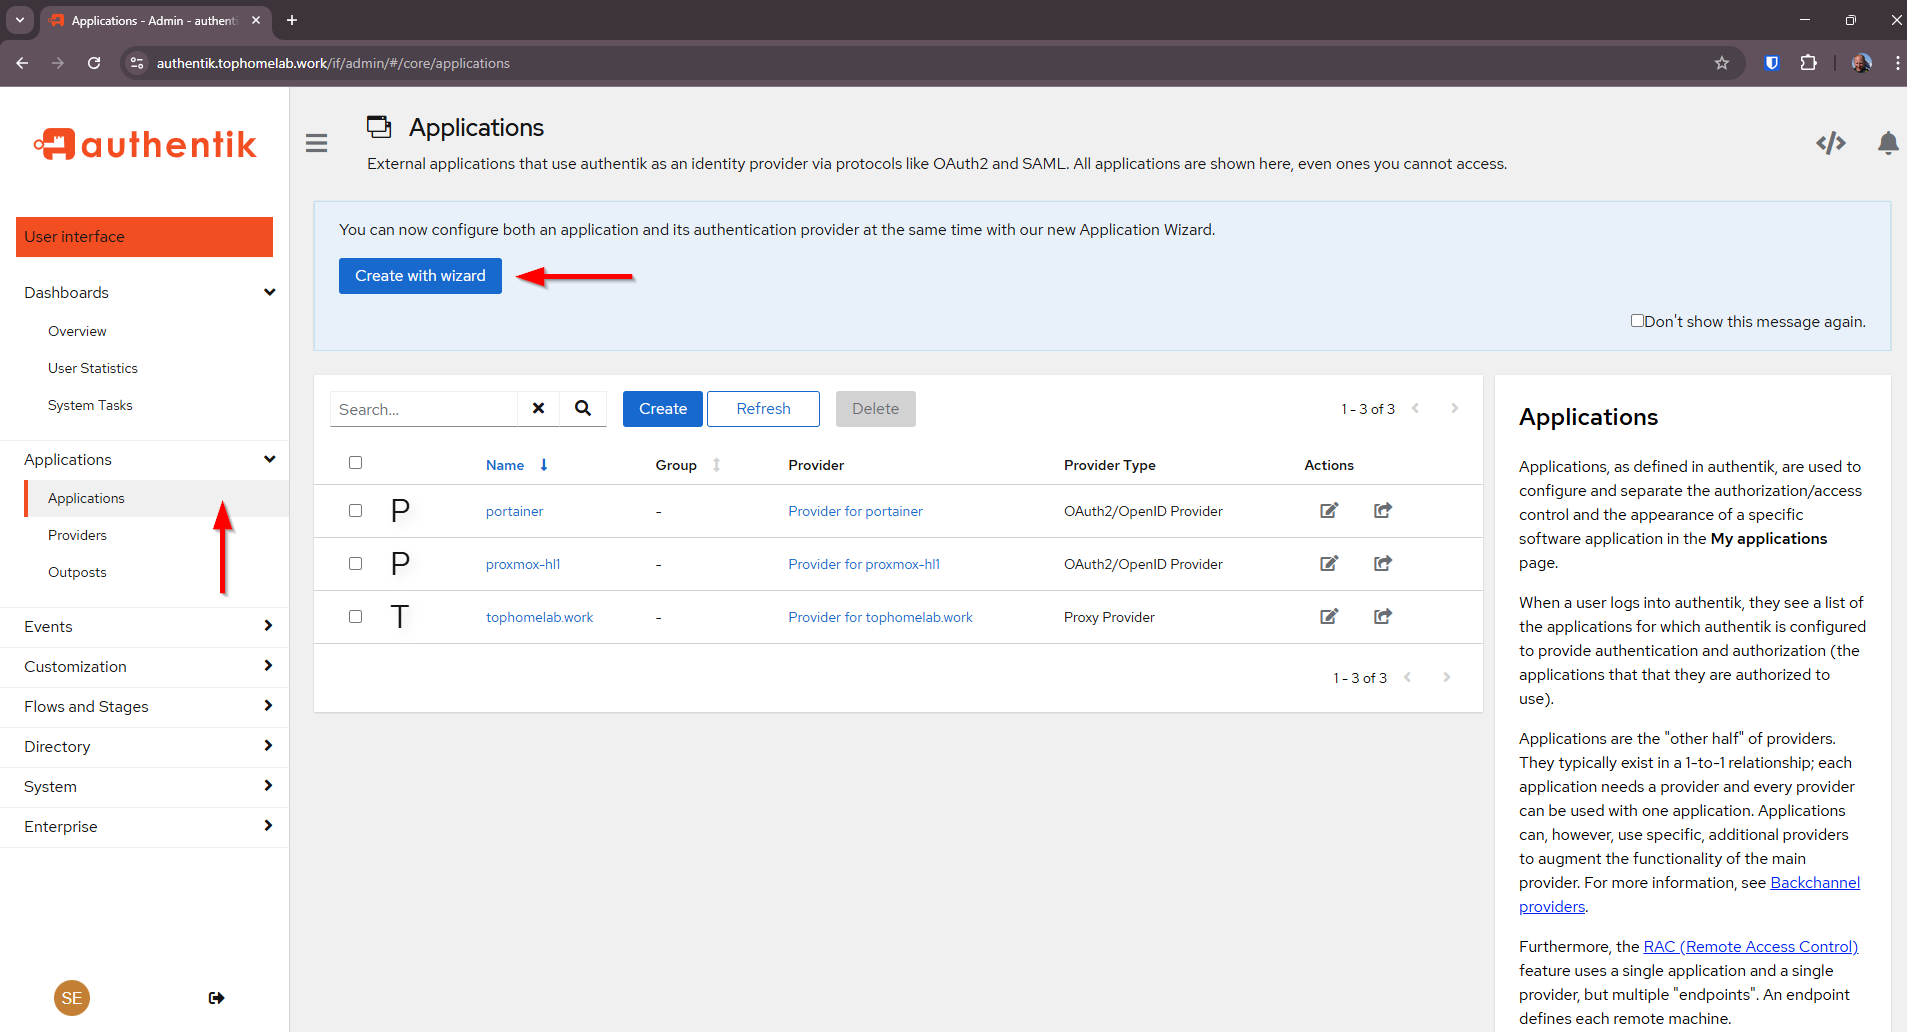This screenshot has height=1032, width=1920.
Task: Click the edit icon for portainer
Action: [x=1328, y=511]
